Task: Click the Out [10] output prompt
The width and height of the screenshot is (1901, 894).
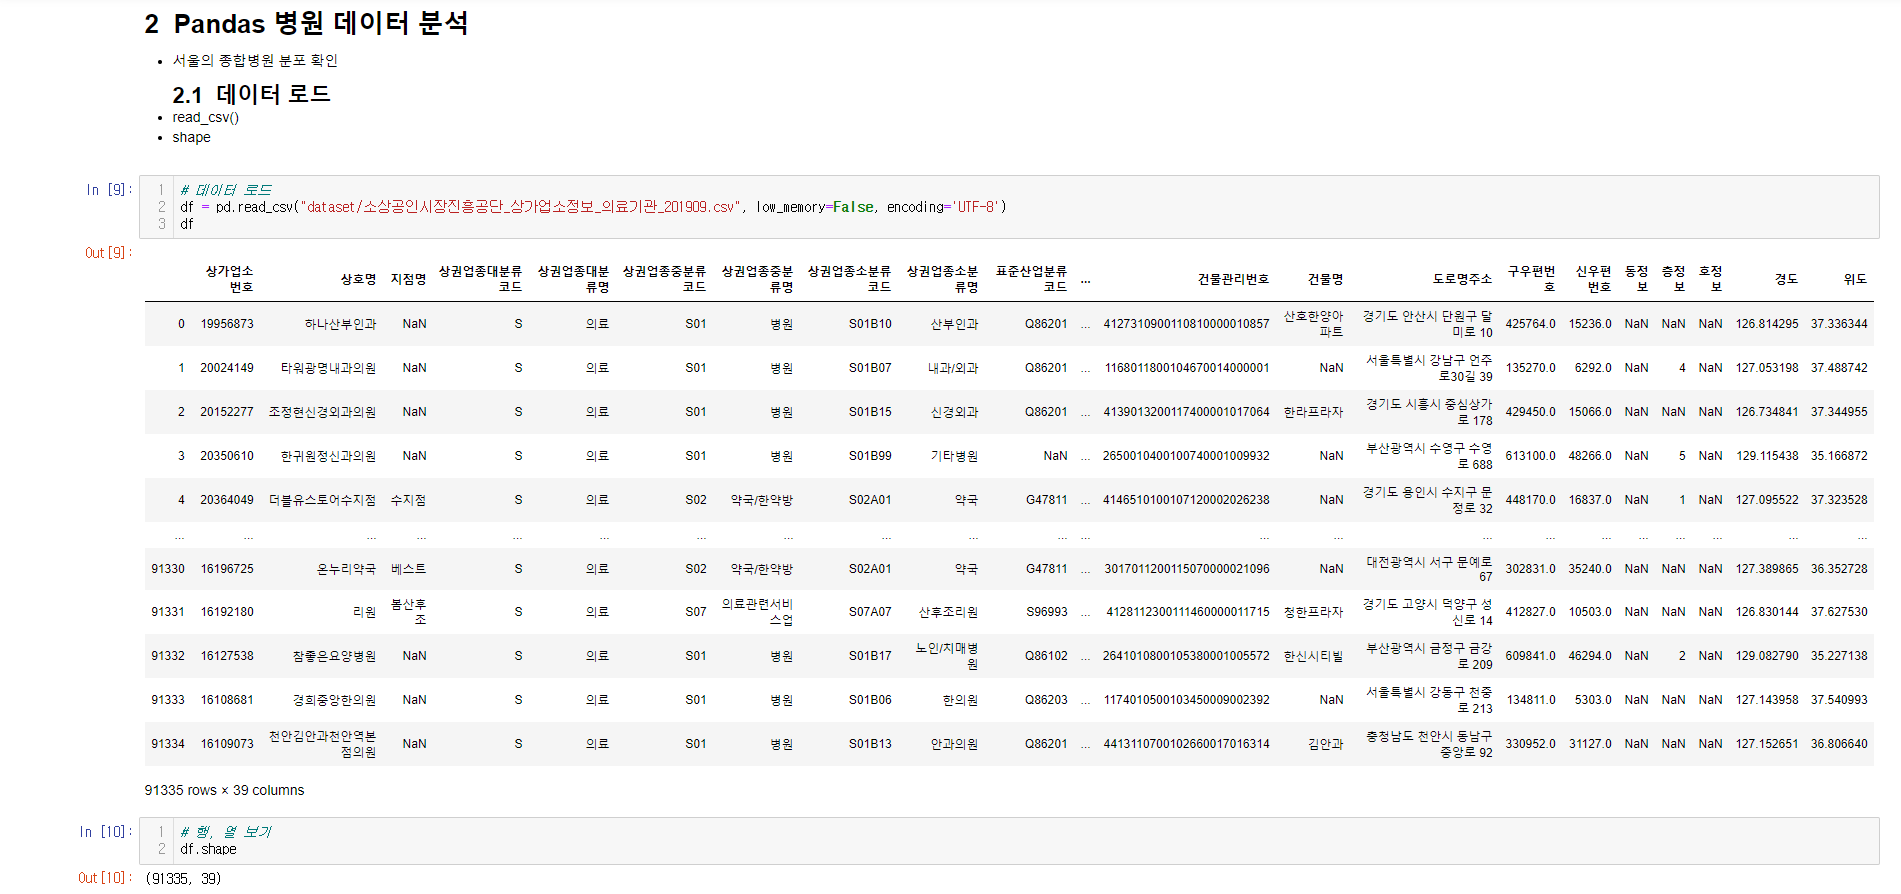Action: 105,878
